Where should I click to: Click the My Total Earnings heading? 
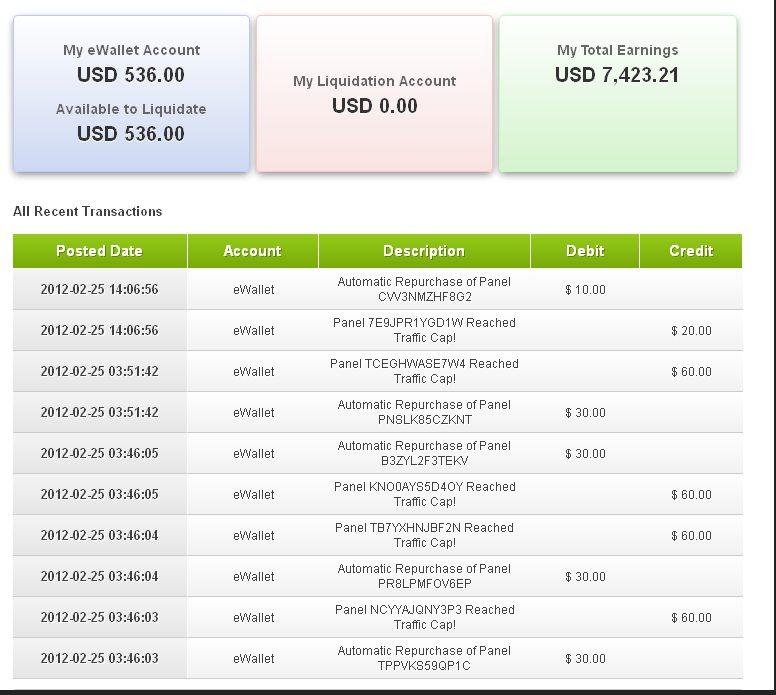[x=618, y=50]
